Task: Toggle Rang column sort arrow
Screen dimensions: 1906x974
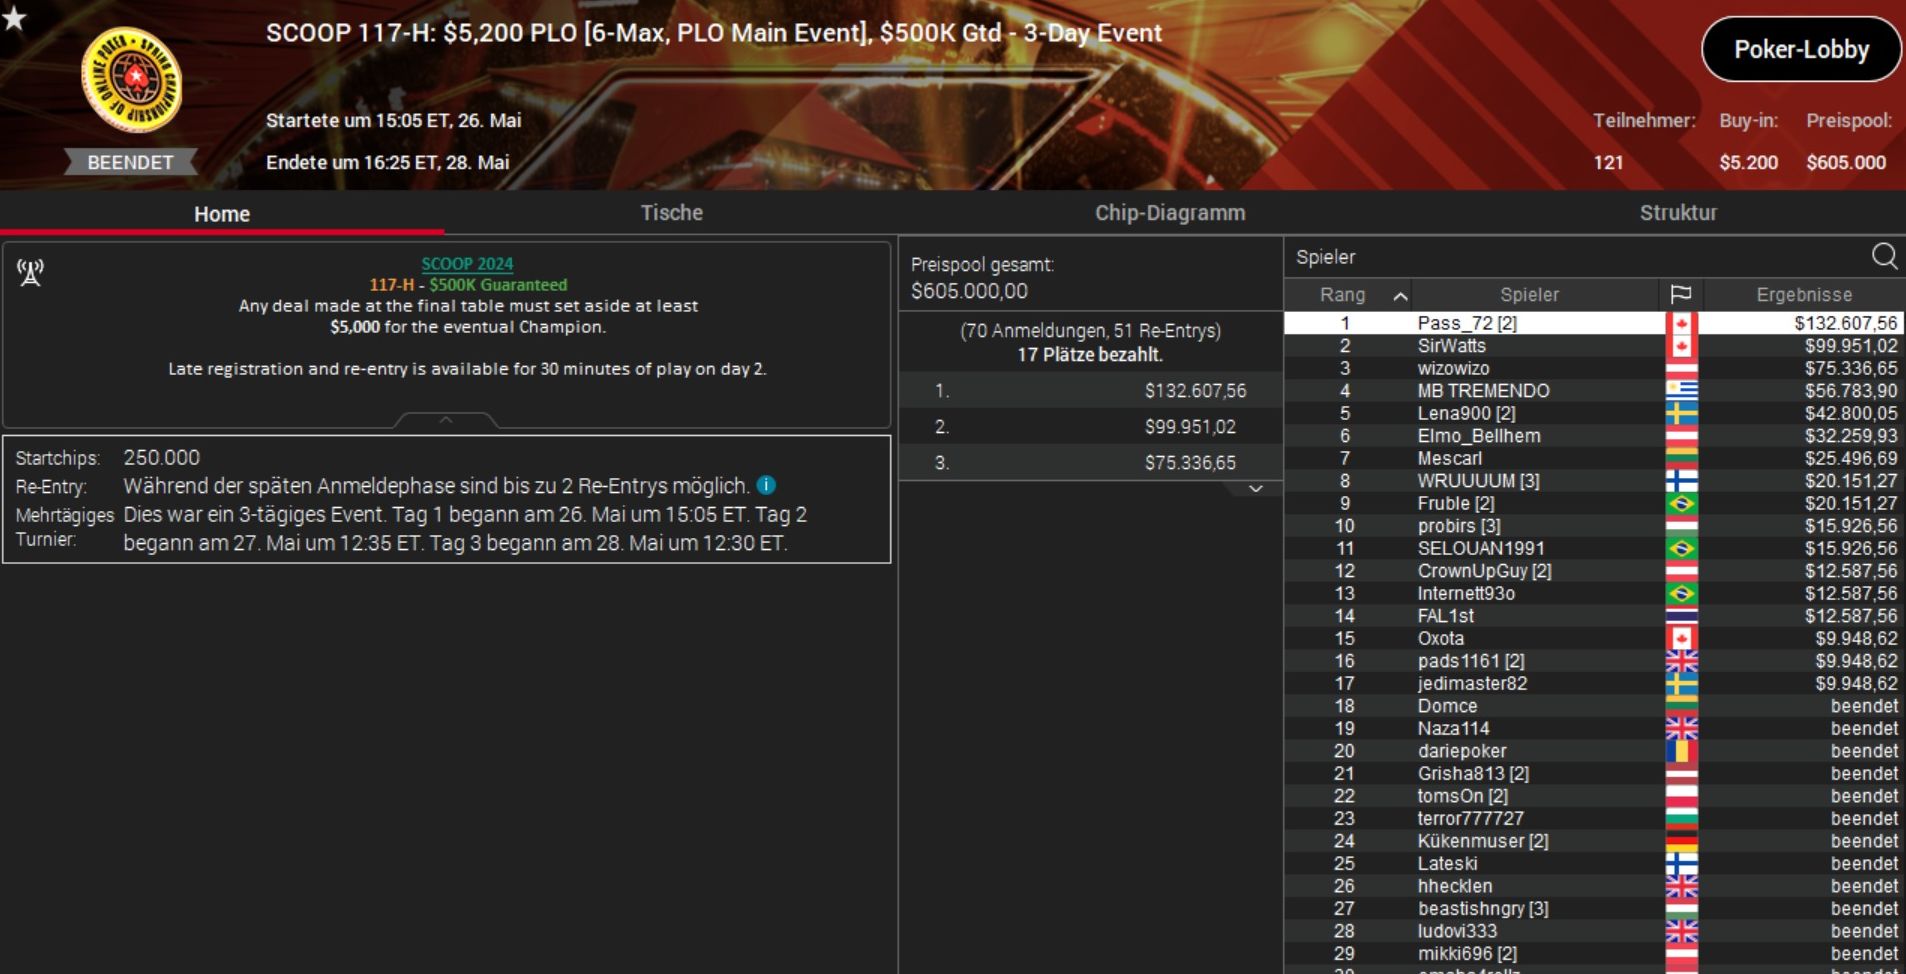Action: (x=1400, y=296)
